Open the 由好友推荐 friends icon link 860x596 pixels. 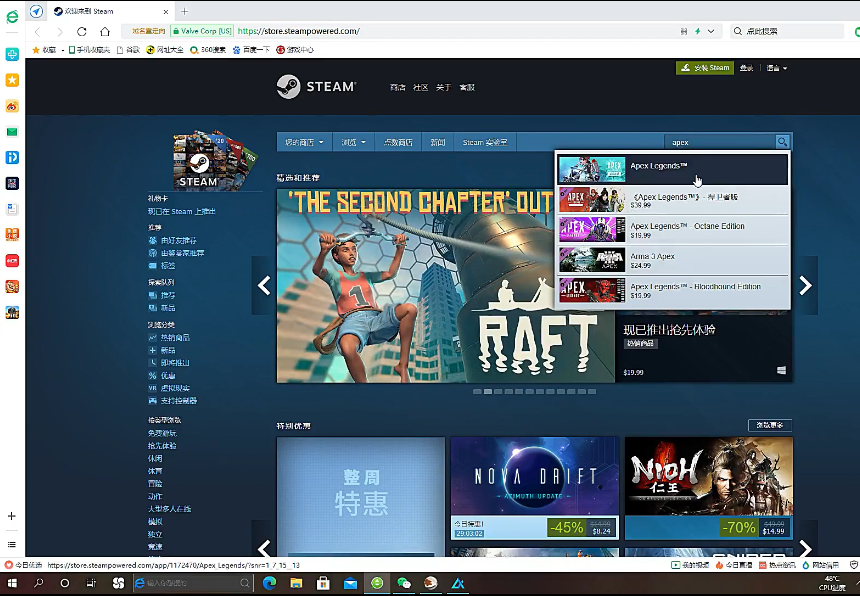pos(153,240)
